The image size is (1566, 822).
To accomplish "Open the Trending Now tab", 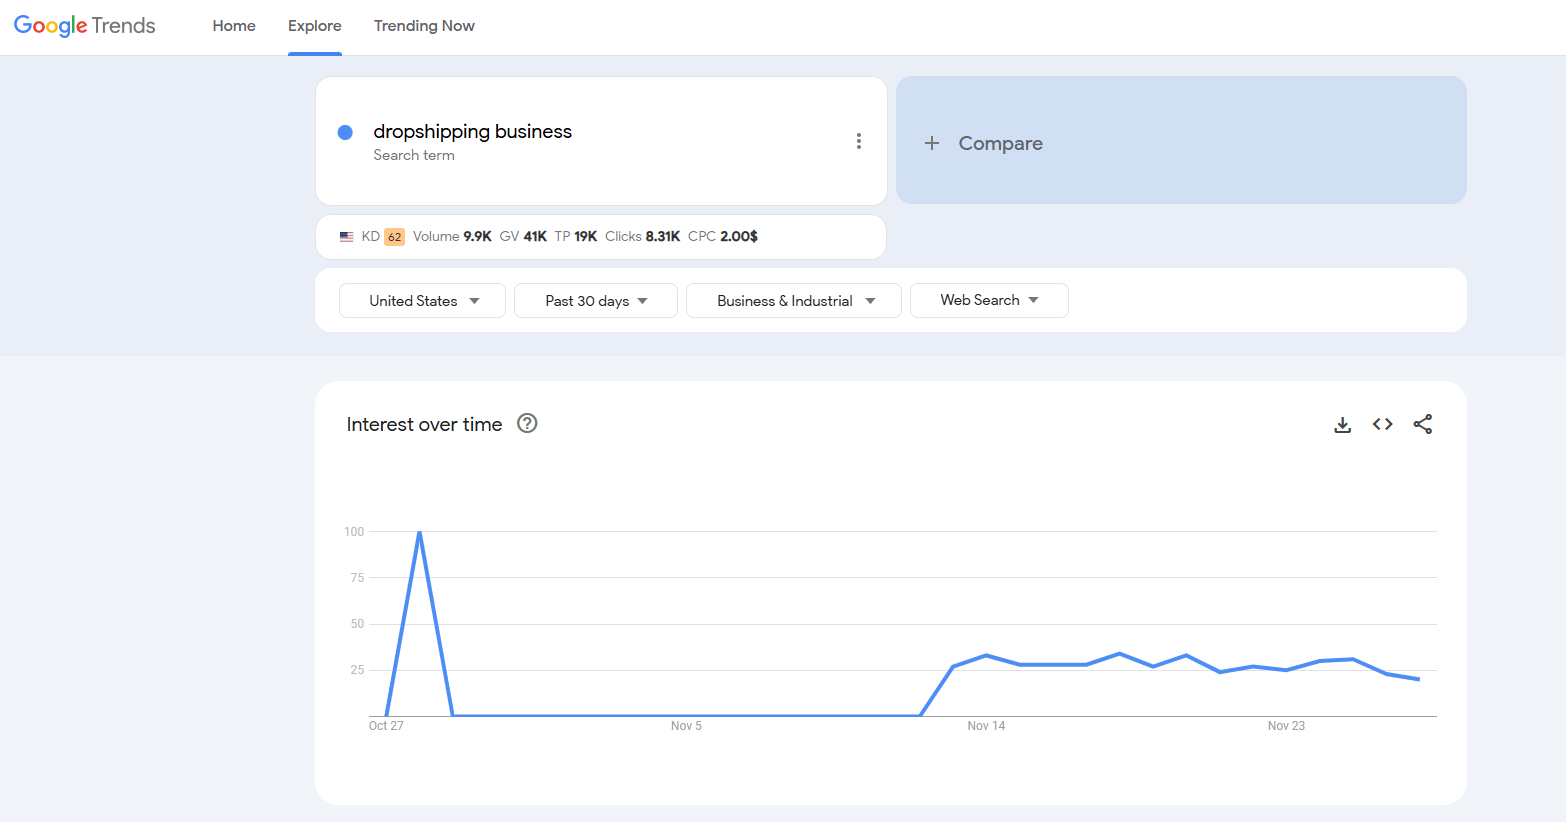I will tap(424, 26).
